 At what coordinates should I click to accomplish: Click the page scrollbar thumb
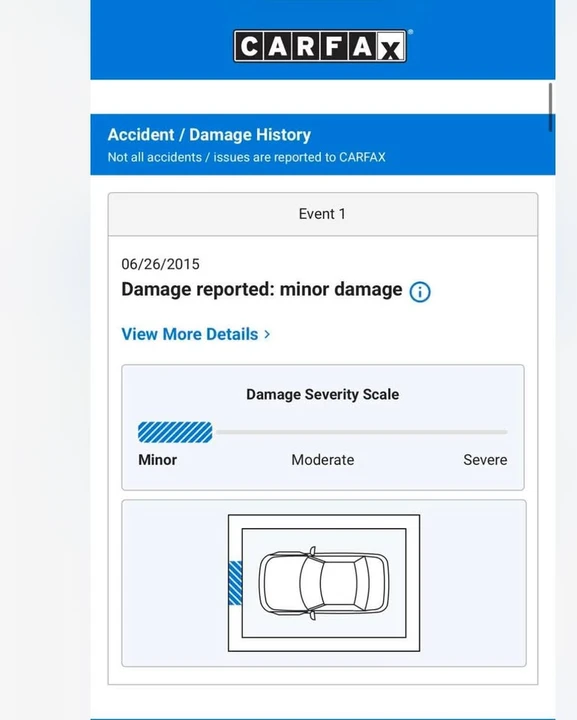click(x=550, y=107)
